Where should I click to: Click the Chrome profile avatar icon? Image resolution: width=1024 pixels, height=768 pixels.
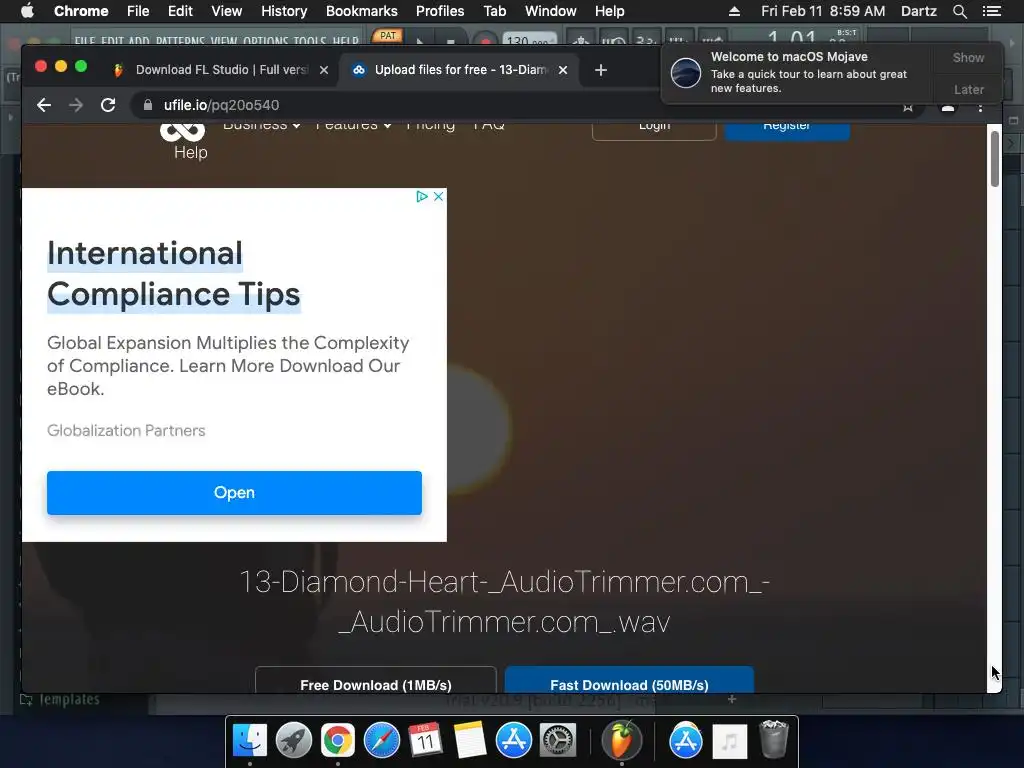pyautogui.click(x=948, y=108)
